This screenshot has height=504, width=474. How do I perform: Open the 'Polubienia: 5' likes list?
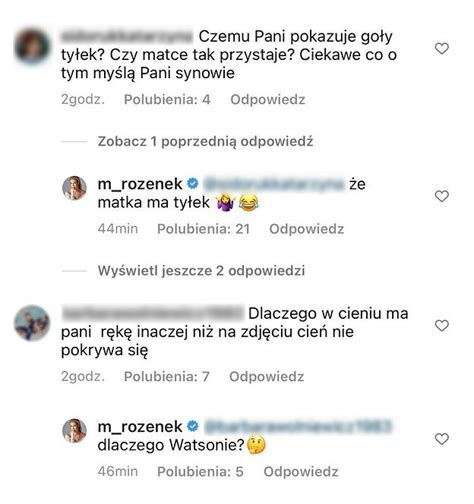[200, 472]
